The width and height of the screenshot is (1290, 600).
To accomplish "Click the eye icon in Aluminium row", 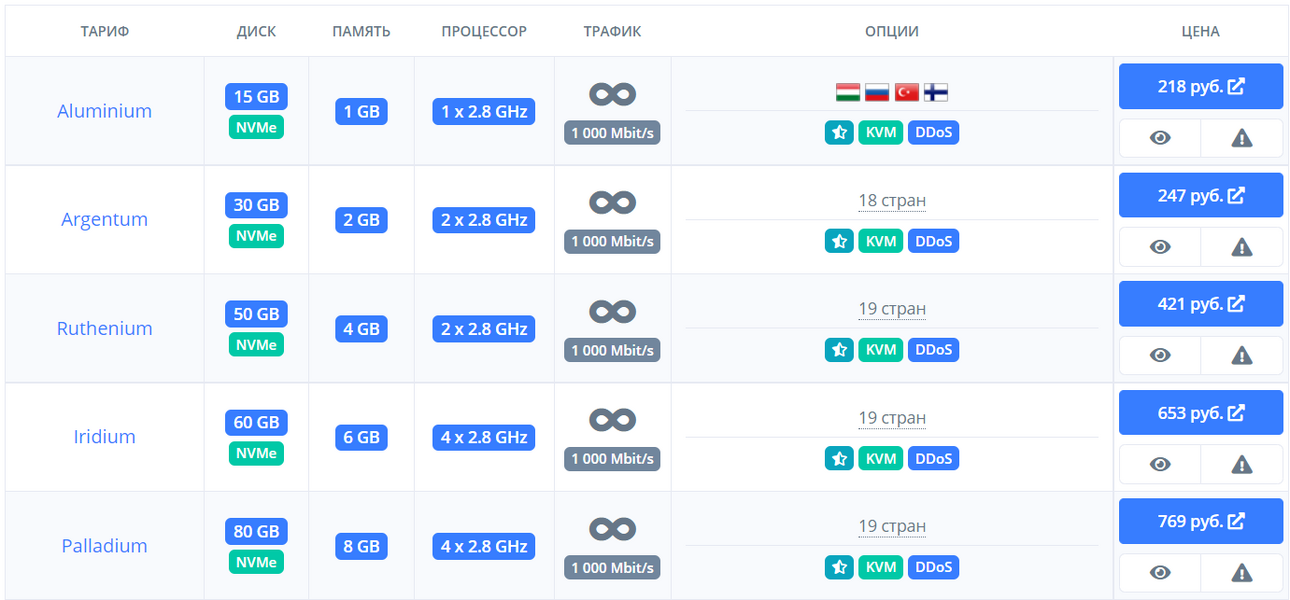I will click(1160, 138).
